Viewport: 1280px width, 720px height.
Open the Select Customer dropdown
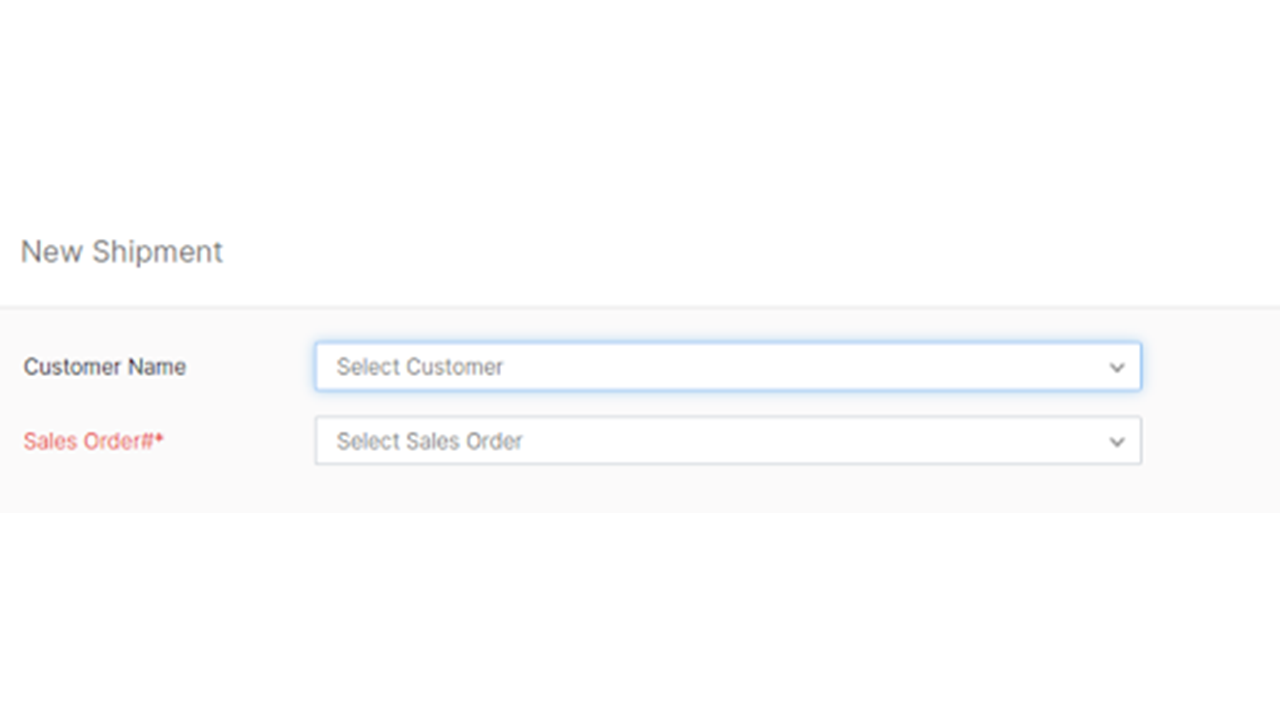pos(727,367)
